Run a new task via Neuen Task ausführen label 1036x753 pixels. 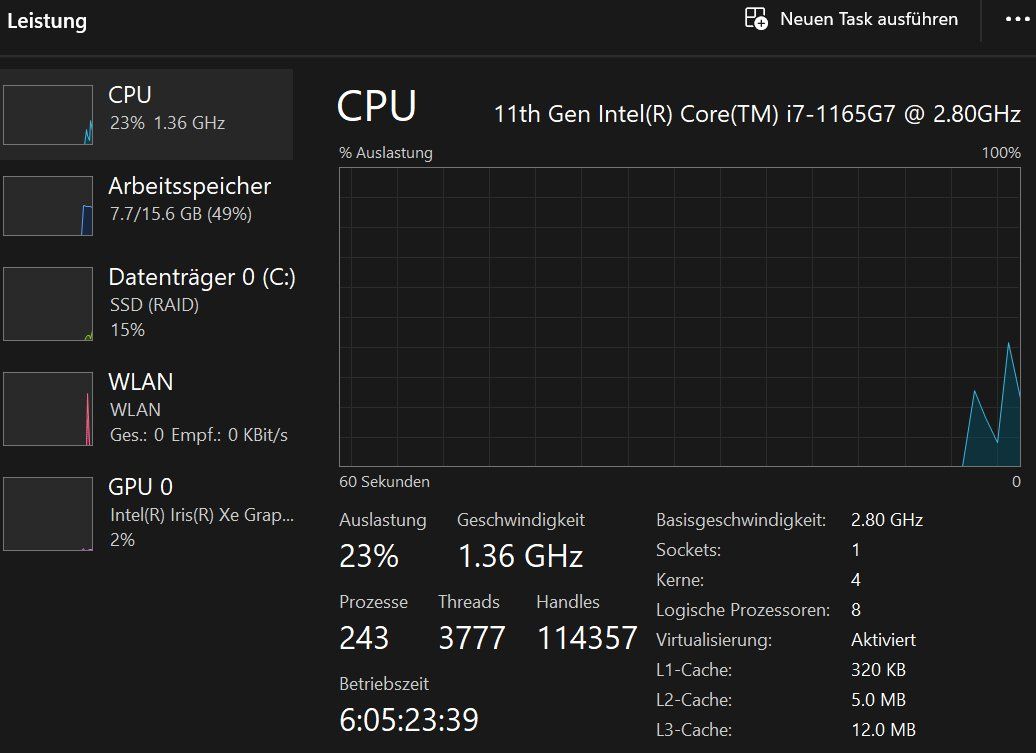(x=869, y=19)
